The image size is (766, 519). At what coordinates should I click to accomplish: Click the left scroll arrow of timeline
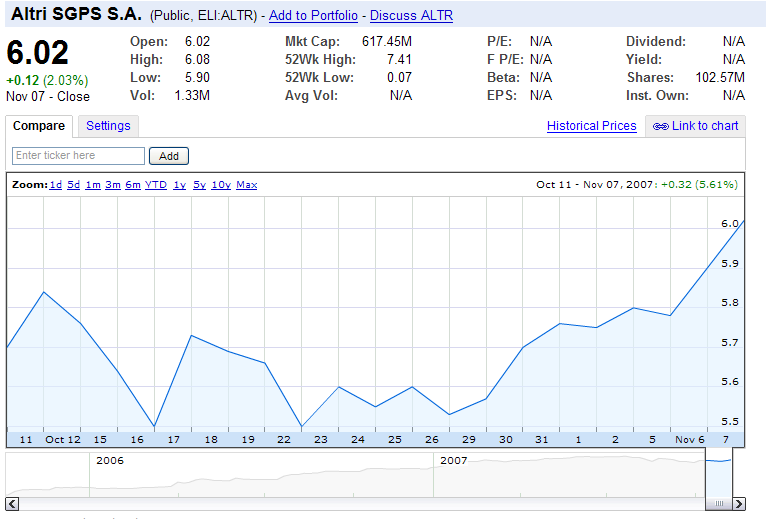(12, 503)
